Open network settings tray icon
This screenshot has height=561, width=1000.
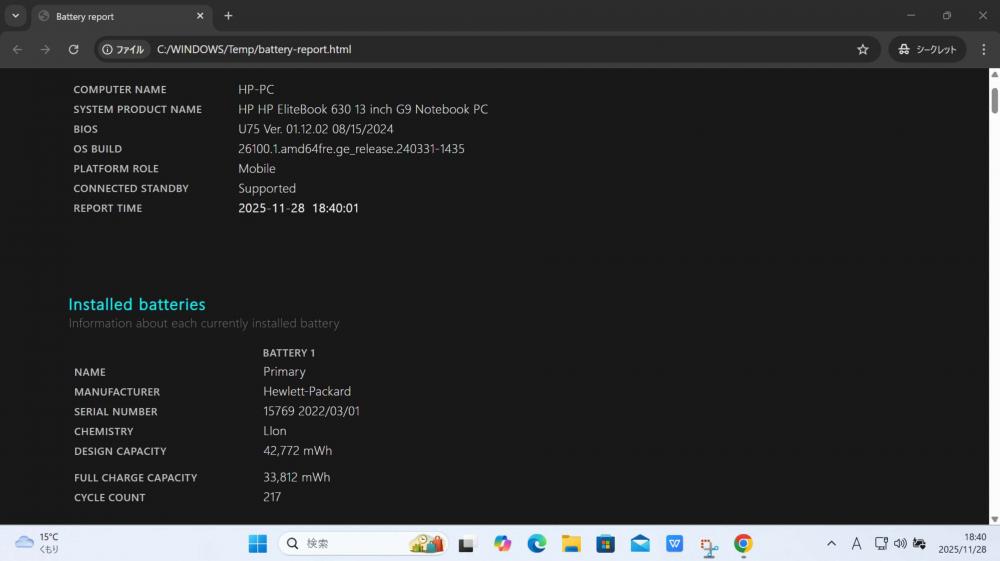881,543
